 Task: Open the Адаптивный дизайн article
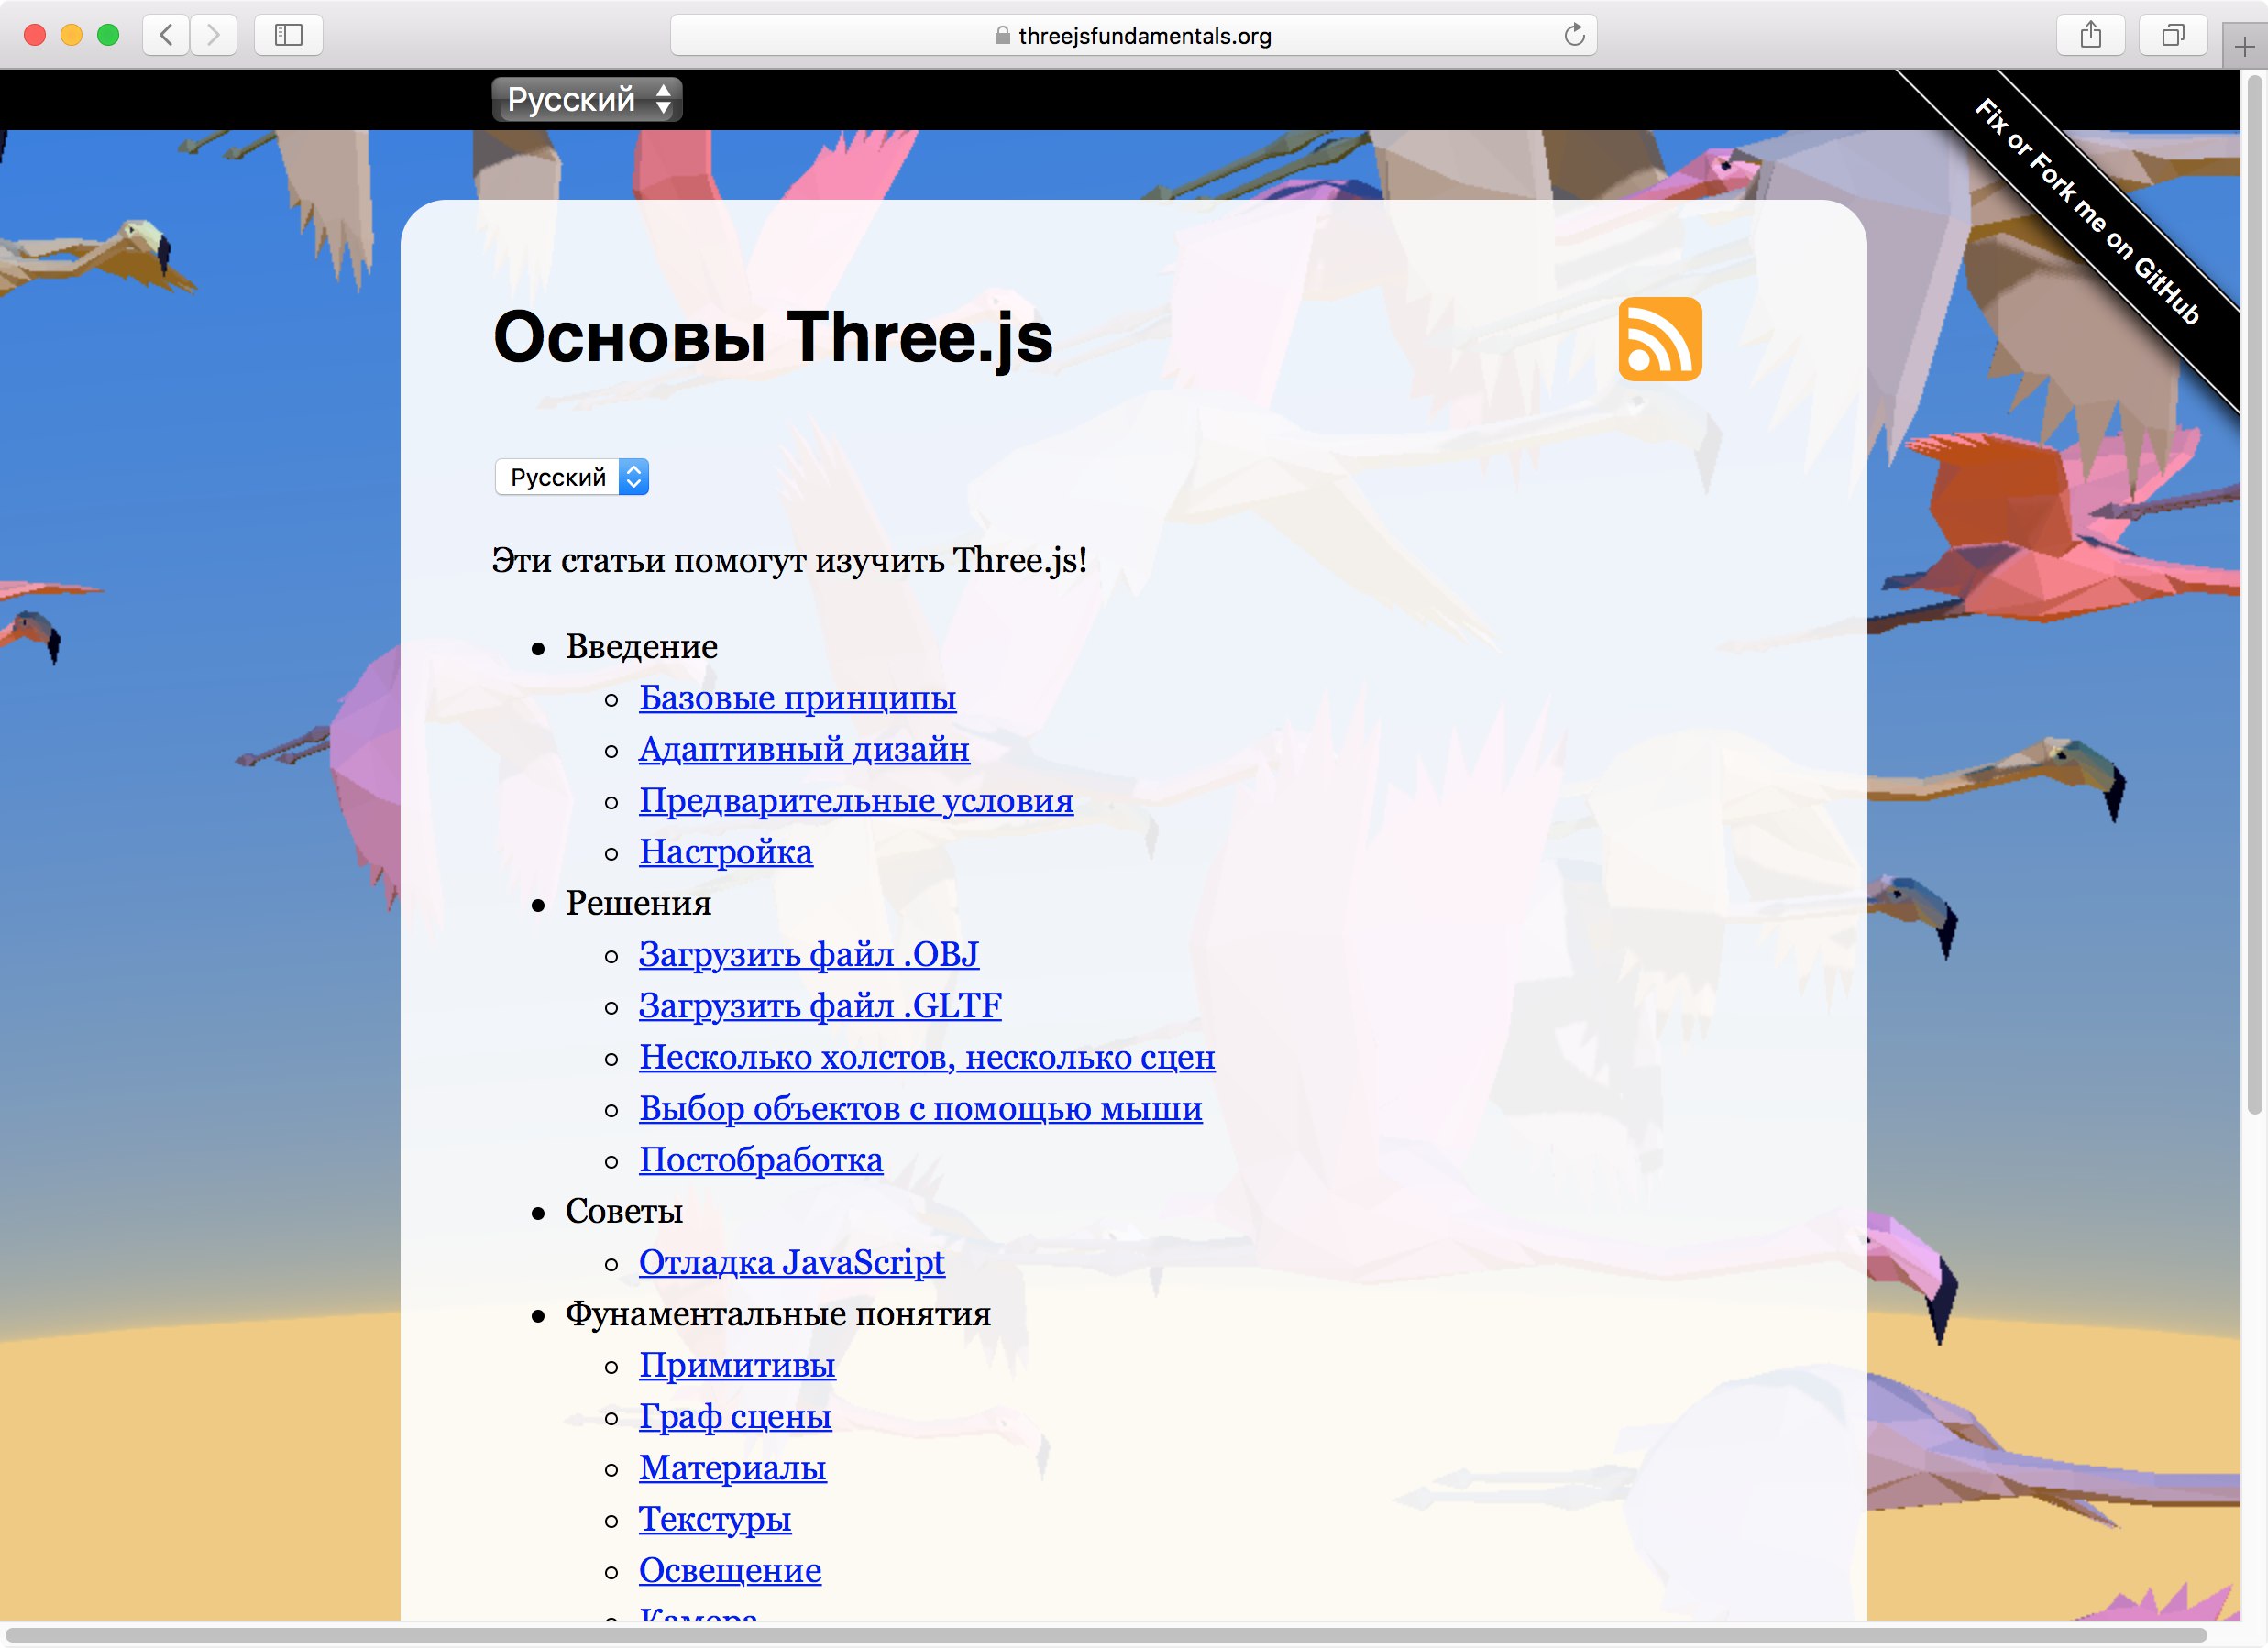(804, 748)
